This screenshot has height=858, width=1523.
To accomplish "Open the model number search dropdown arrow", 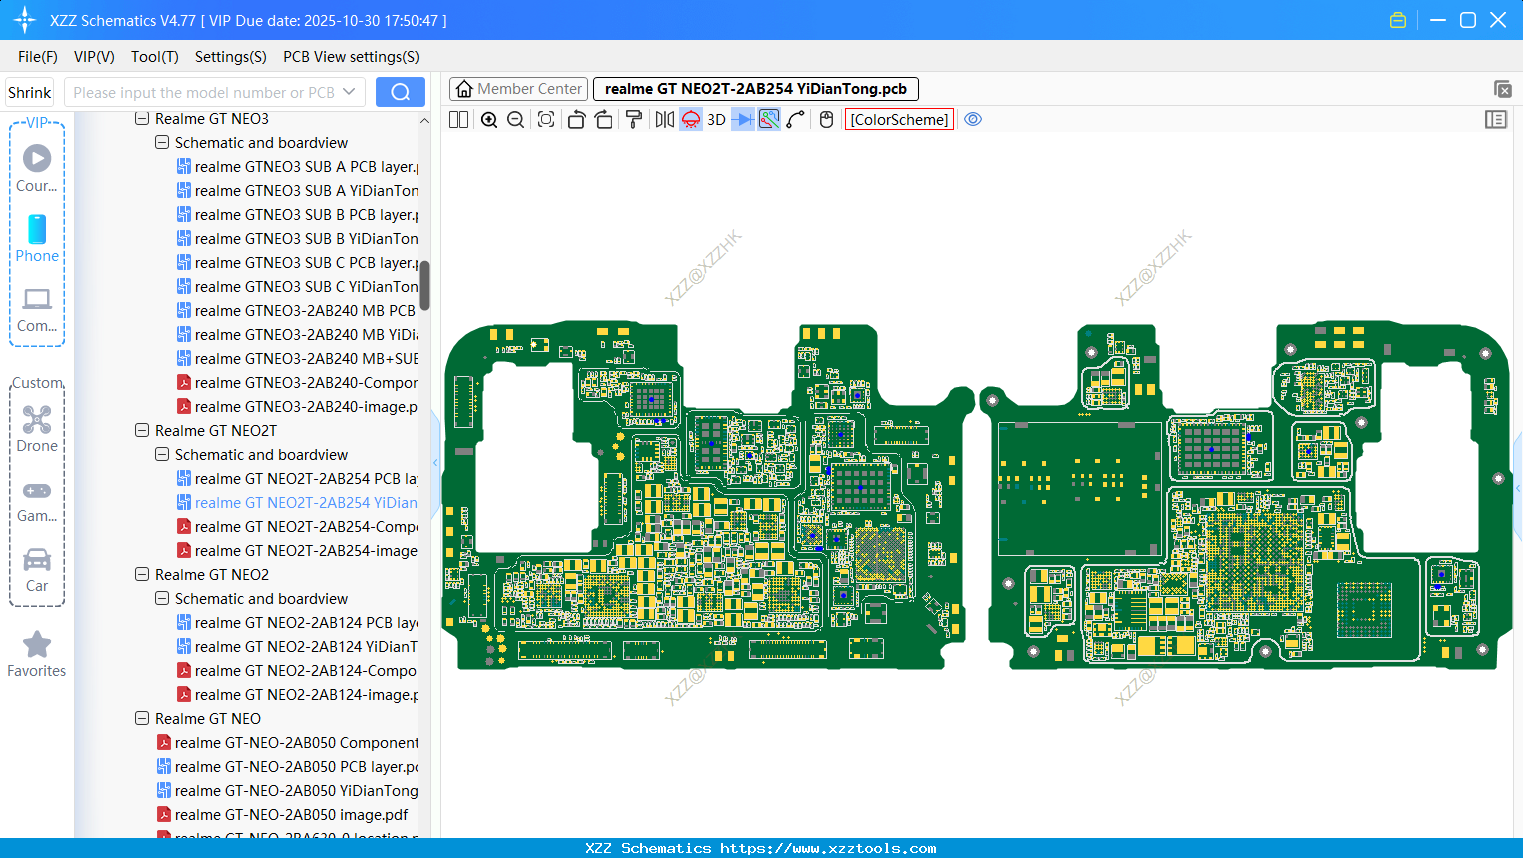I will coord(349,92).
